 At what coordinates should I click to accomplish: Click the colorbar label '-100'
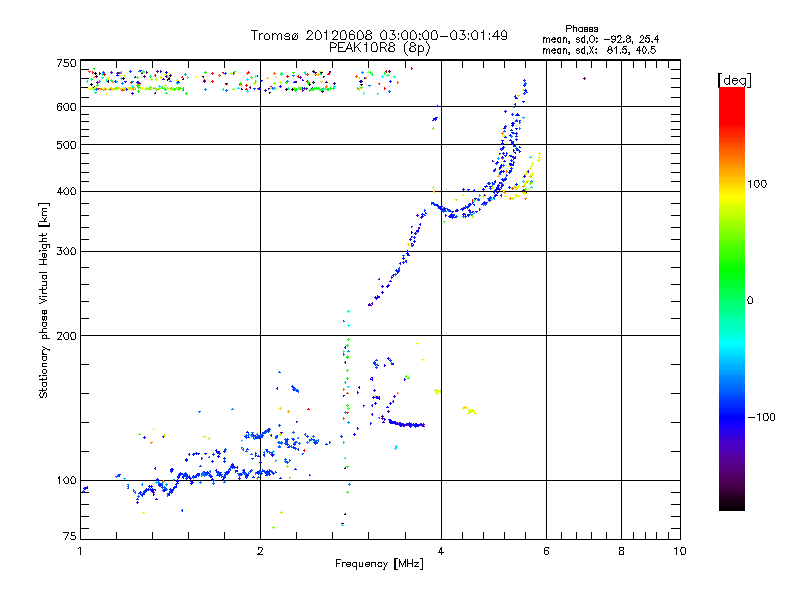coord(761,417)
